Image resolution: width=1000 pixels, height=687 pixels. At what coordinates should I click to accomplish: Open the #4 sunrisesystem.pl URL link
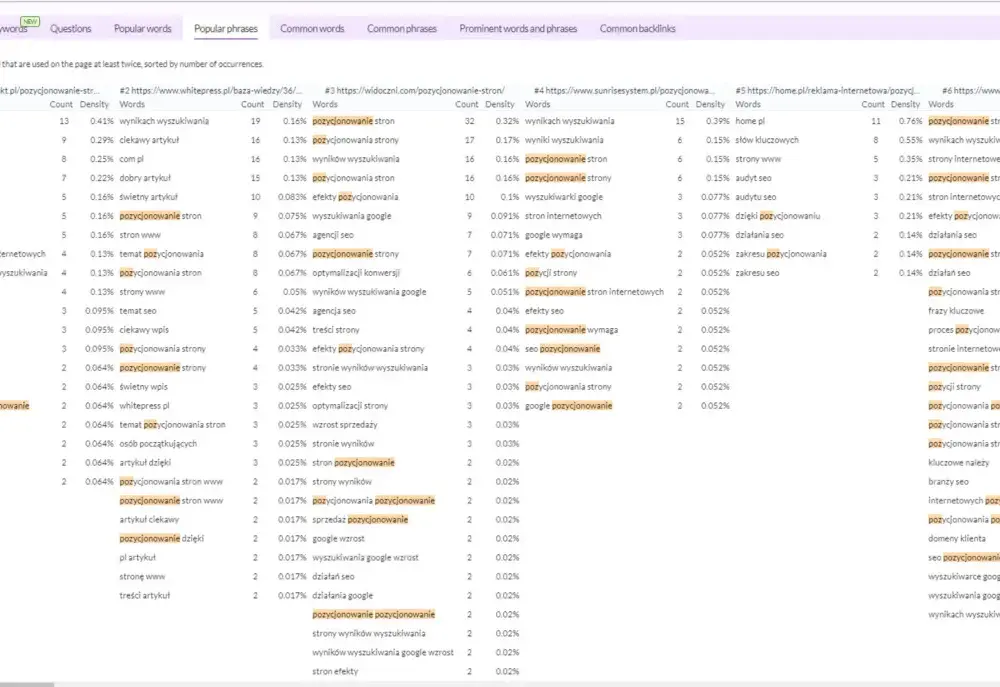(x=624, y=91)
